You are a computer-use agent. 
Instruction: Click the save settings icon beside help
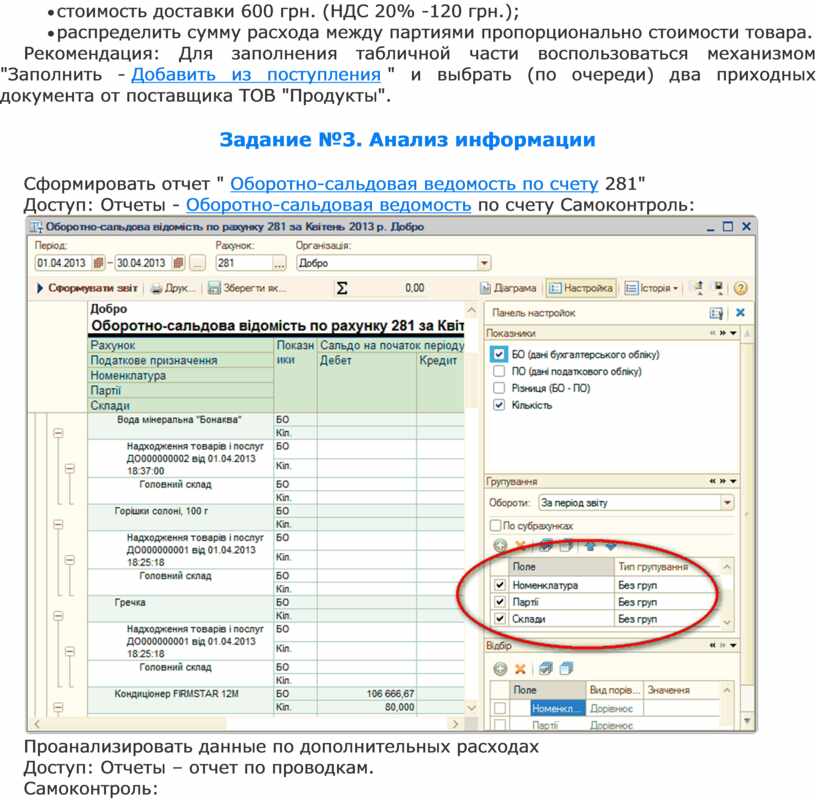[x=719, y=287]
